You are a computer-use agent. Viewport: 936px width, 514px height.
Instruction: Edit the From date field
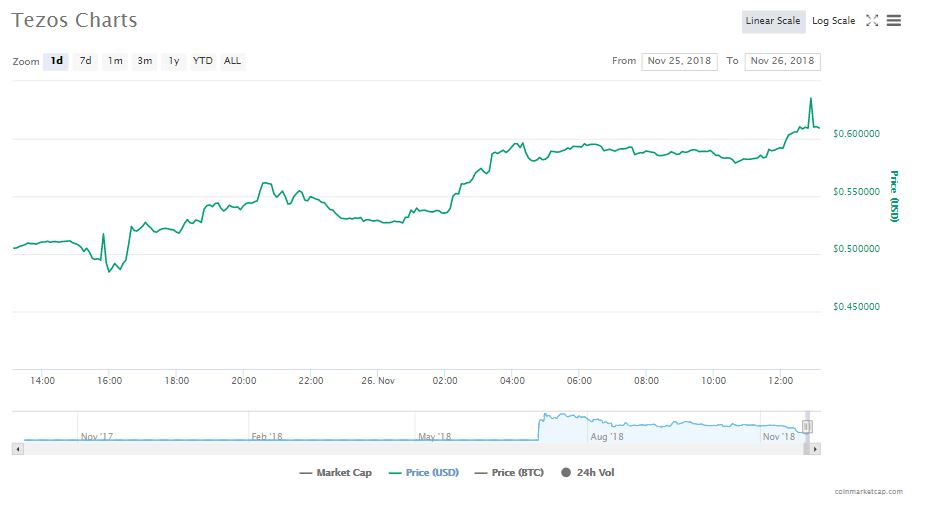coord(679,61)
